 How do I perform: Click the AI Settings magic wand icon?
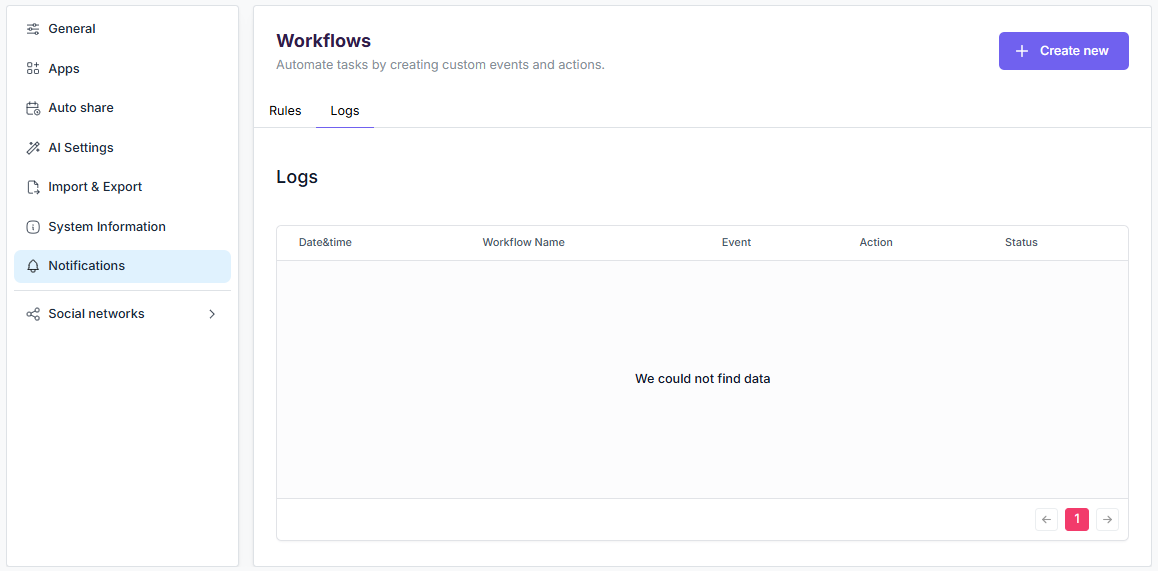(x=33, y=148)
